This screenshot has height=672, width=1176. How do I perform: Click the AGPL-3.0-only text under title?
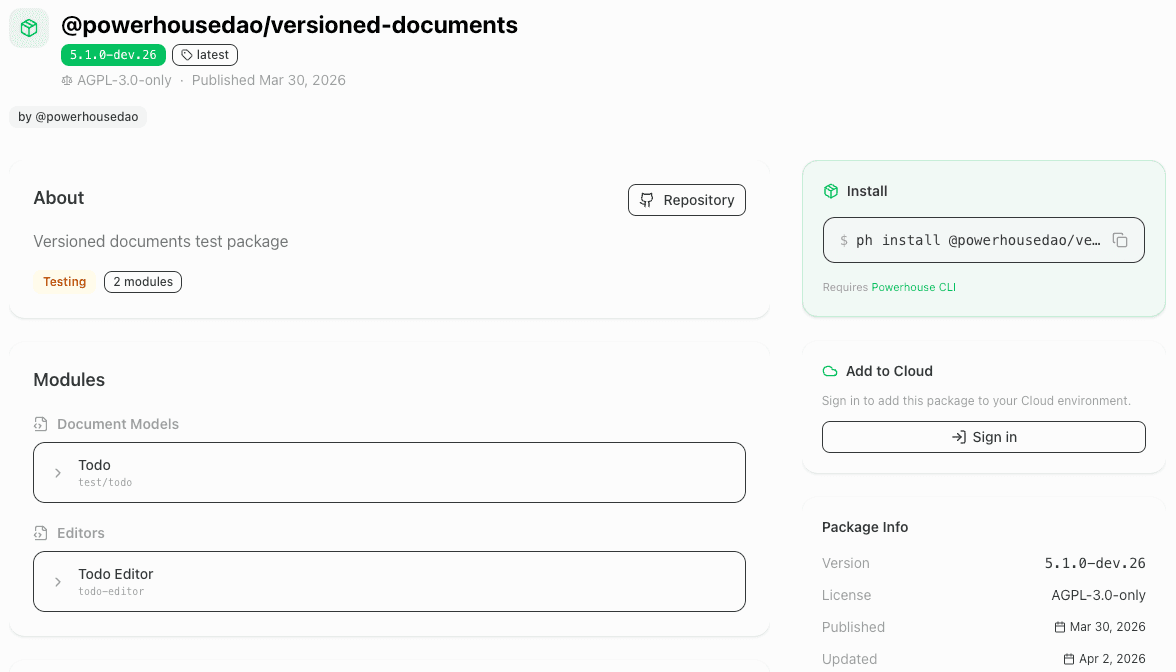point(124,80)
